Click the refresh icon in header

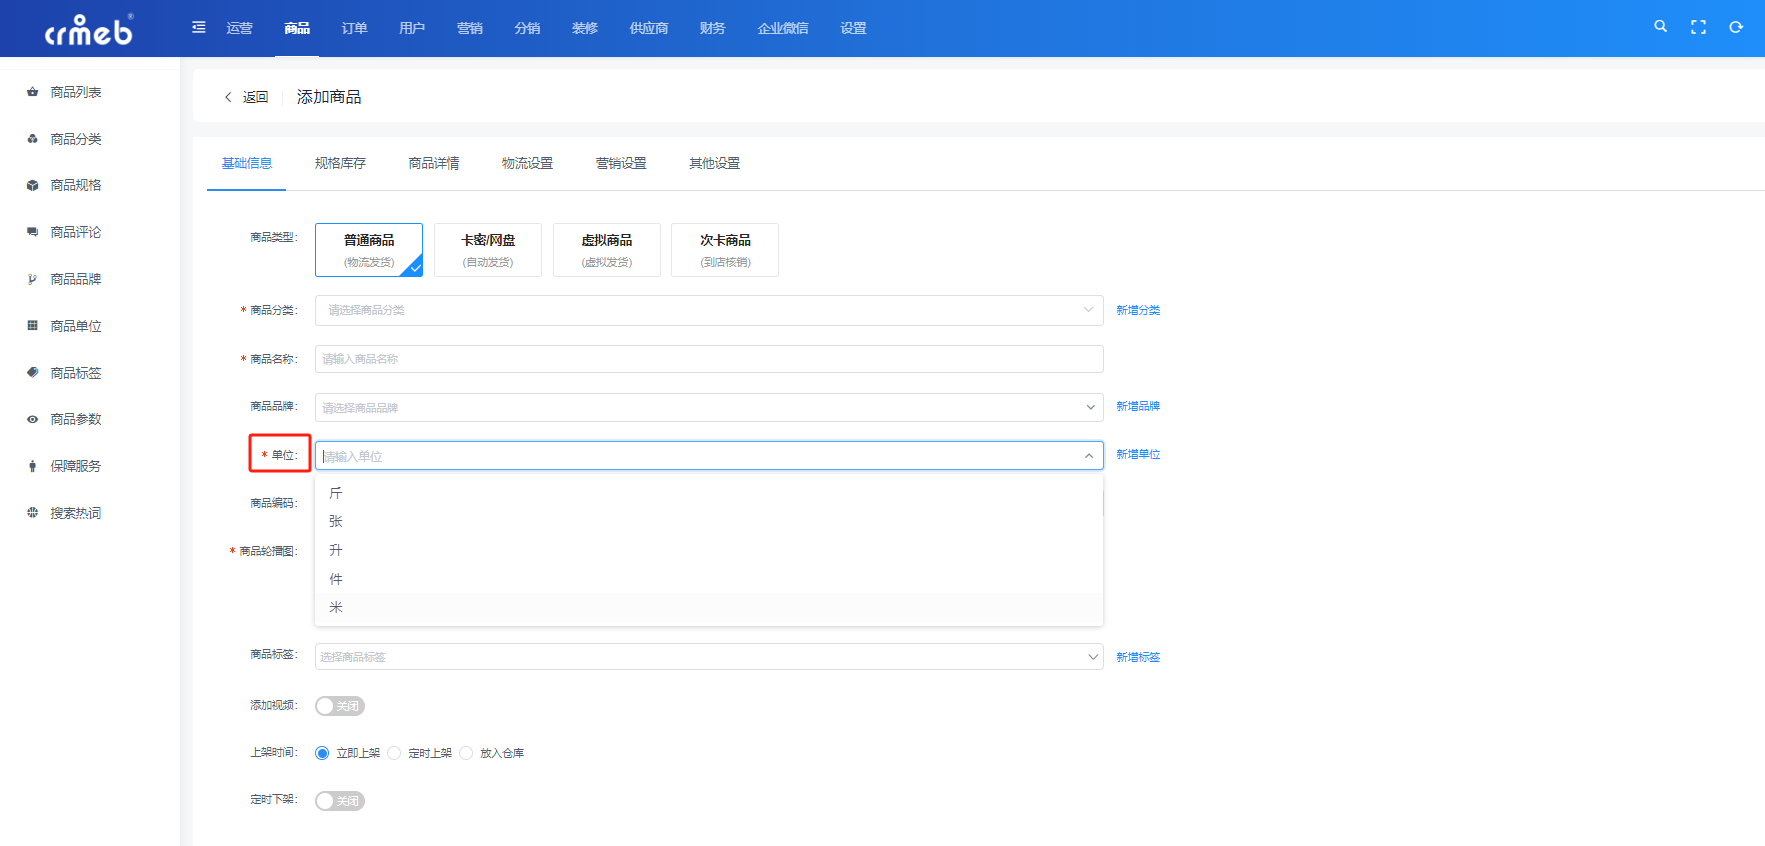coord(1736,27)
